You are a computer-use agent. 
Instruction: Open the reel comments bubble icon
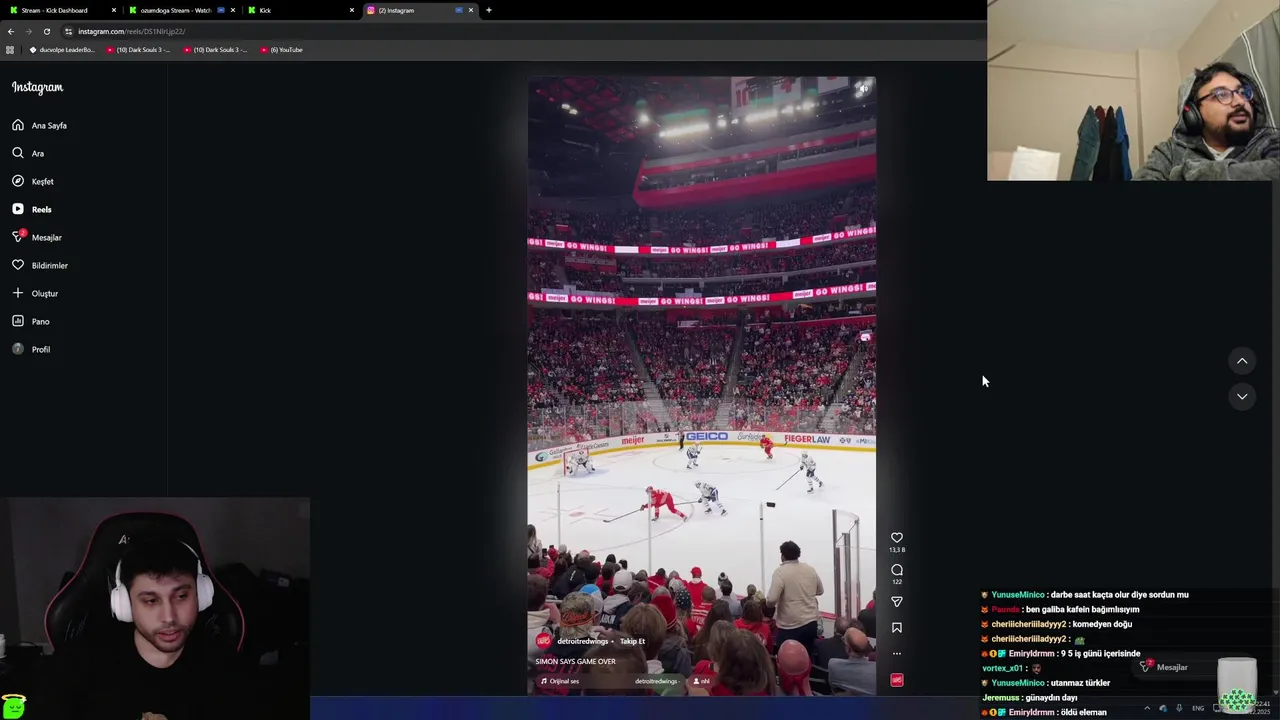coord(897,569)
